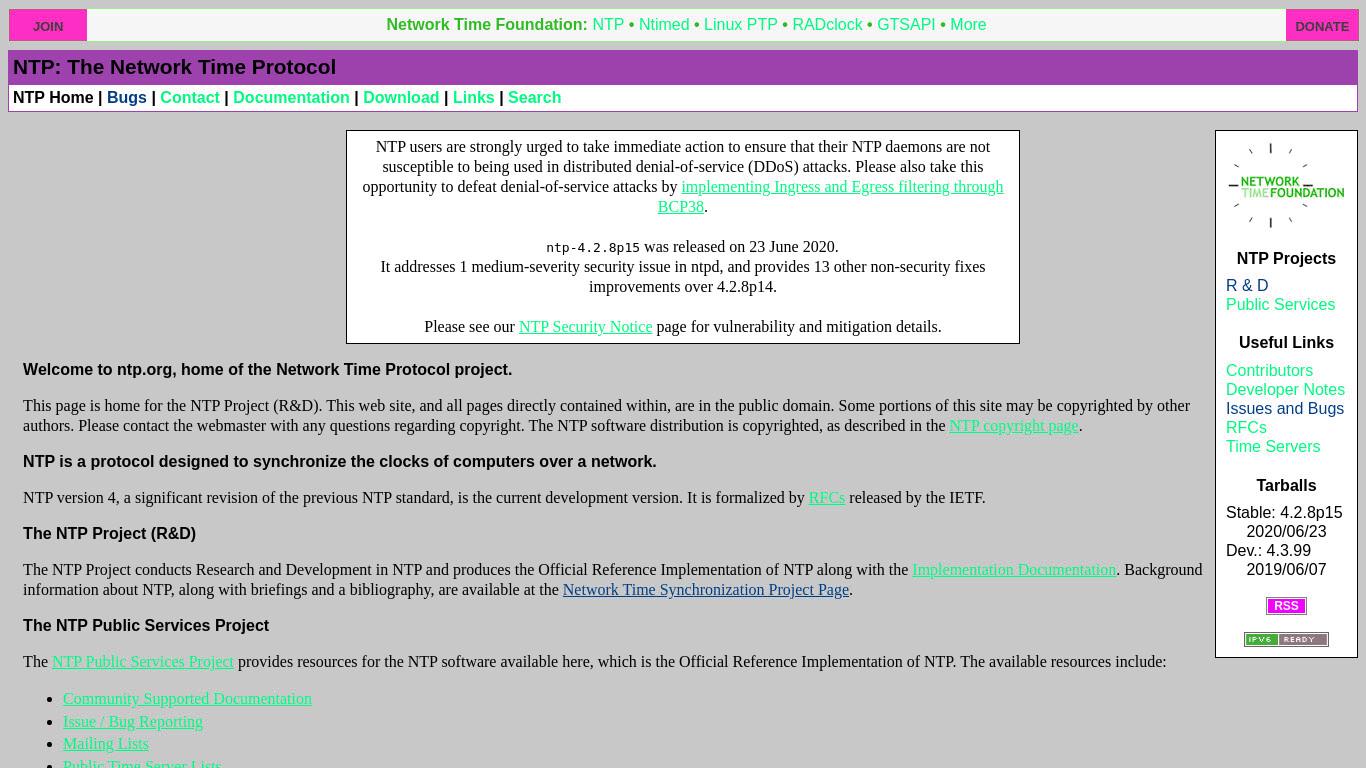Open the RFCs link in body text
1366x768 pixels.
827,498
